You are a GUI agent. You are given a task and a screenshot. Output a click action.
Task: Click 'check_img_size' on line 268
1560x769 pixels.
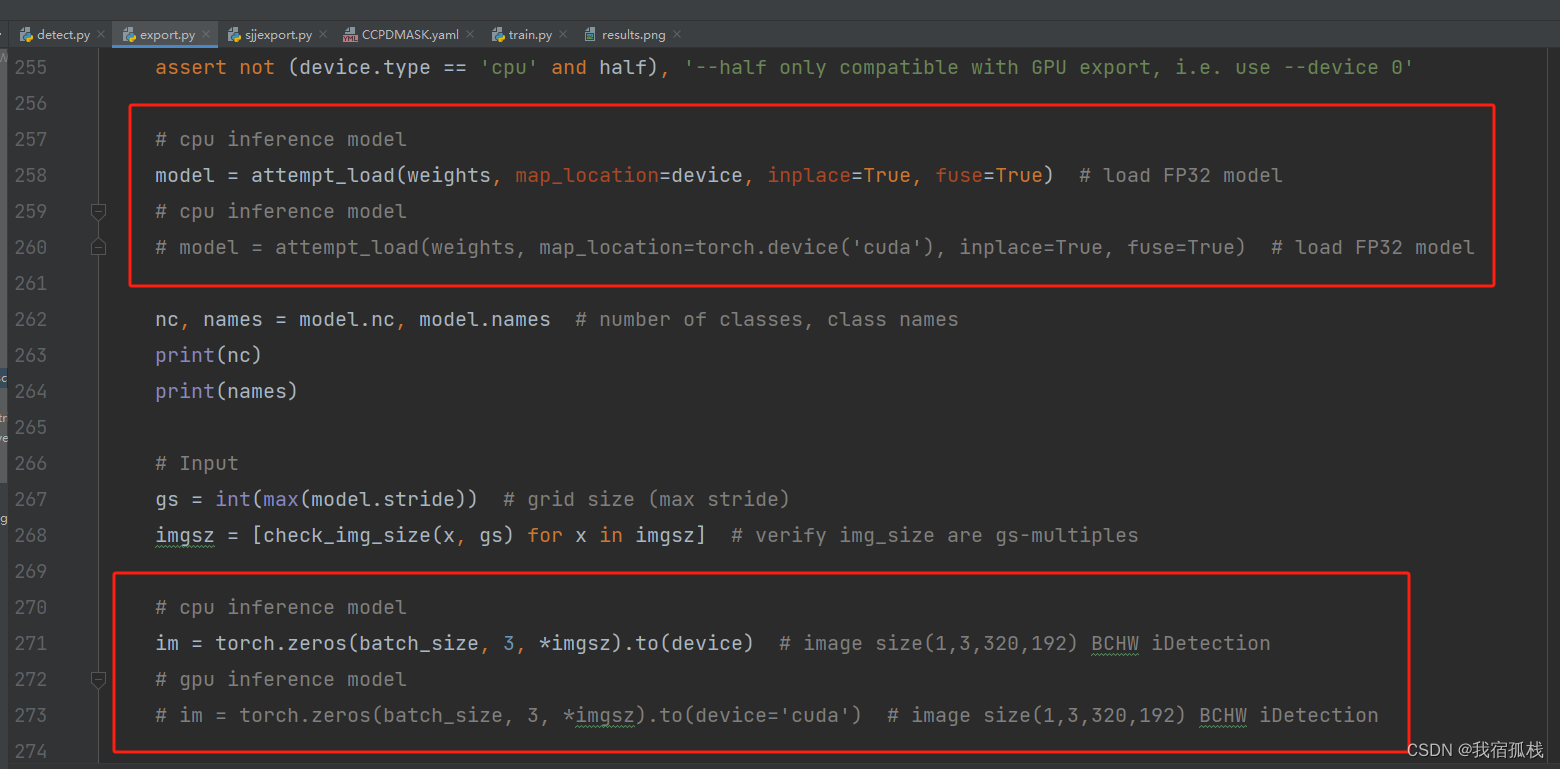click(x=347, y=535)
